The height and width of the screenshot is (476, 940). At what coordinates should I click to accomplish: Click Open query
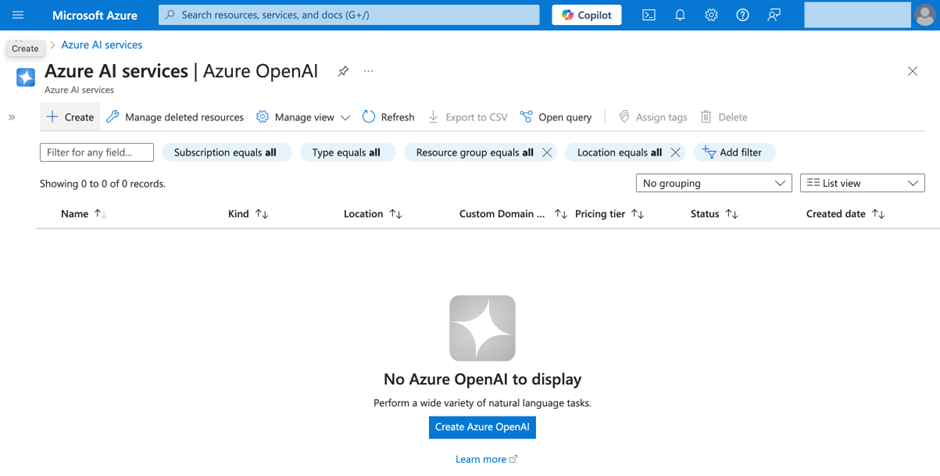(556, 117)
